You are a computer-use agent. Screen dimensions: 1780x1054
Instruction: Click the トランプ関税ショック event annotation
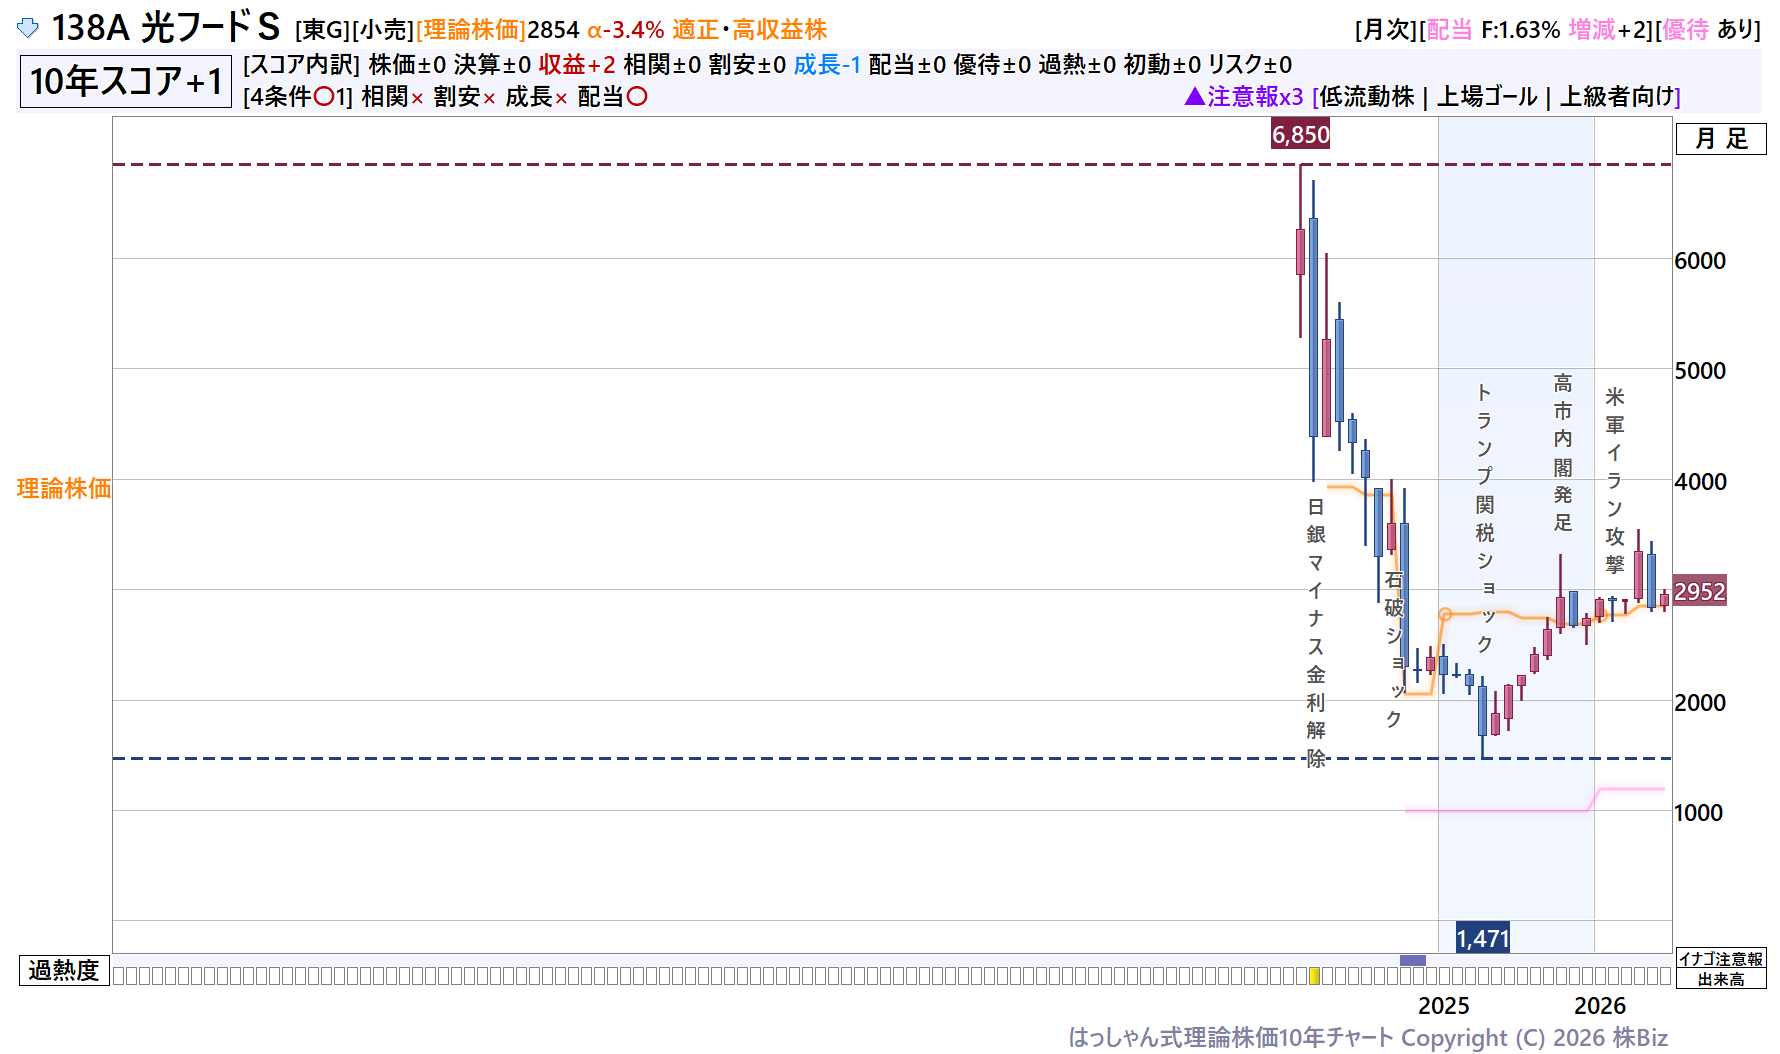(1485, 518)
